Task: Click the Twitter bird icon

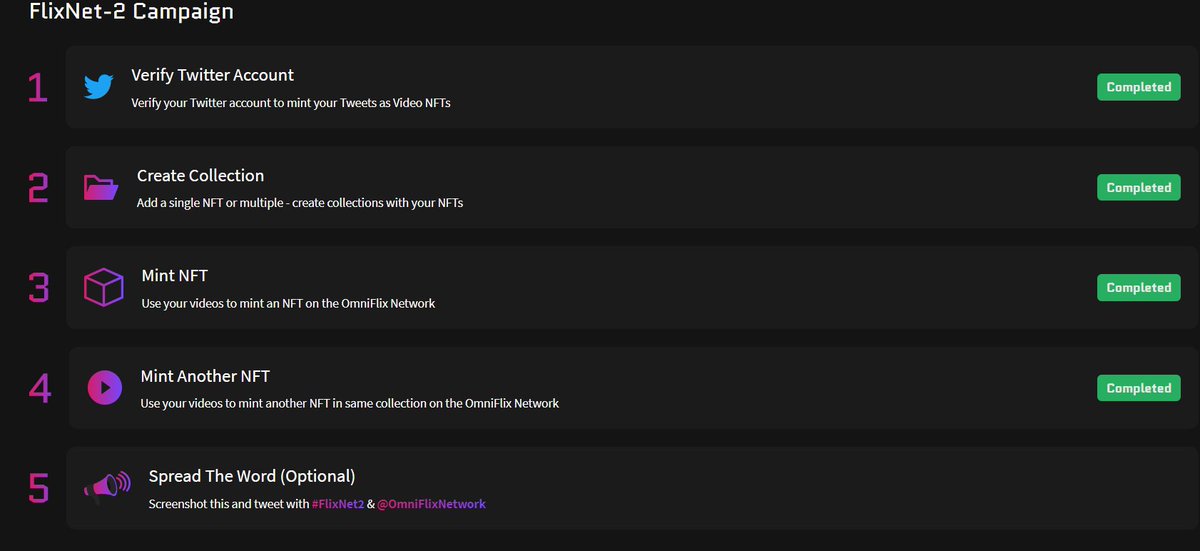Action: (98, 87)
